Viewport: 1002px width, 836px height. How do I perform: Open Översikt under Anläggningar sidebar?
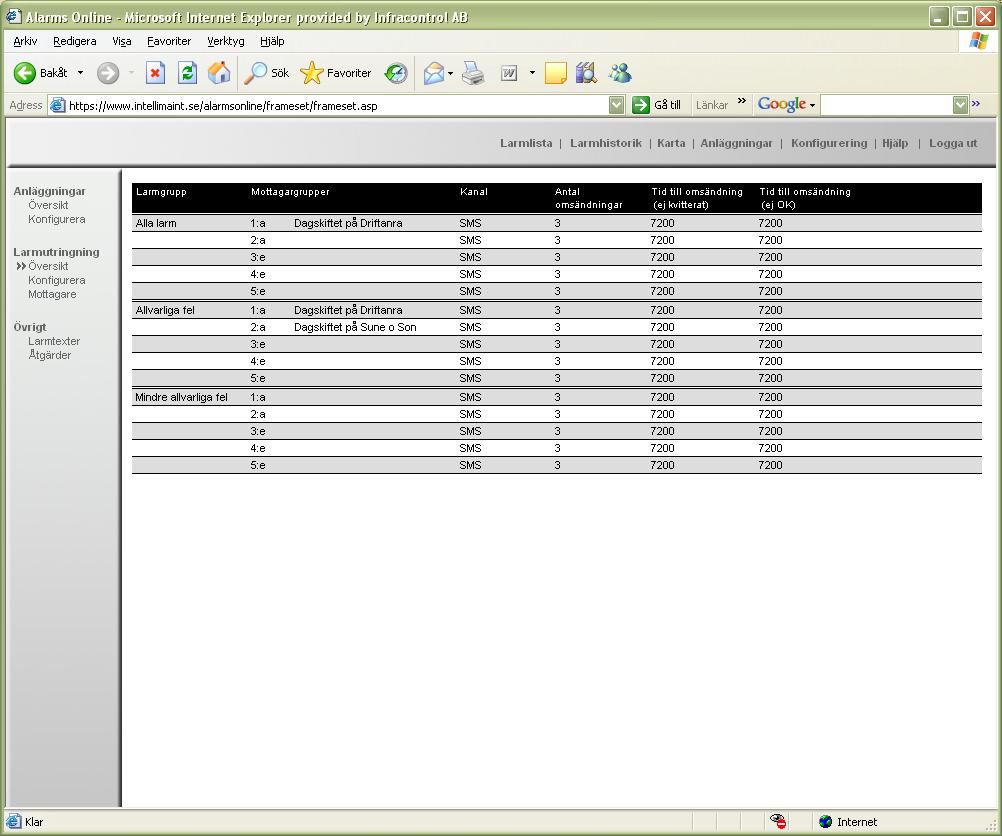click(x=48, y=205)
